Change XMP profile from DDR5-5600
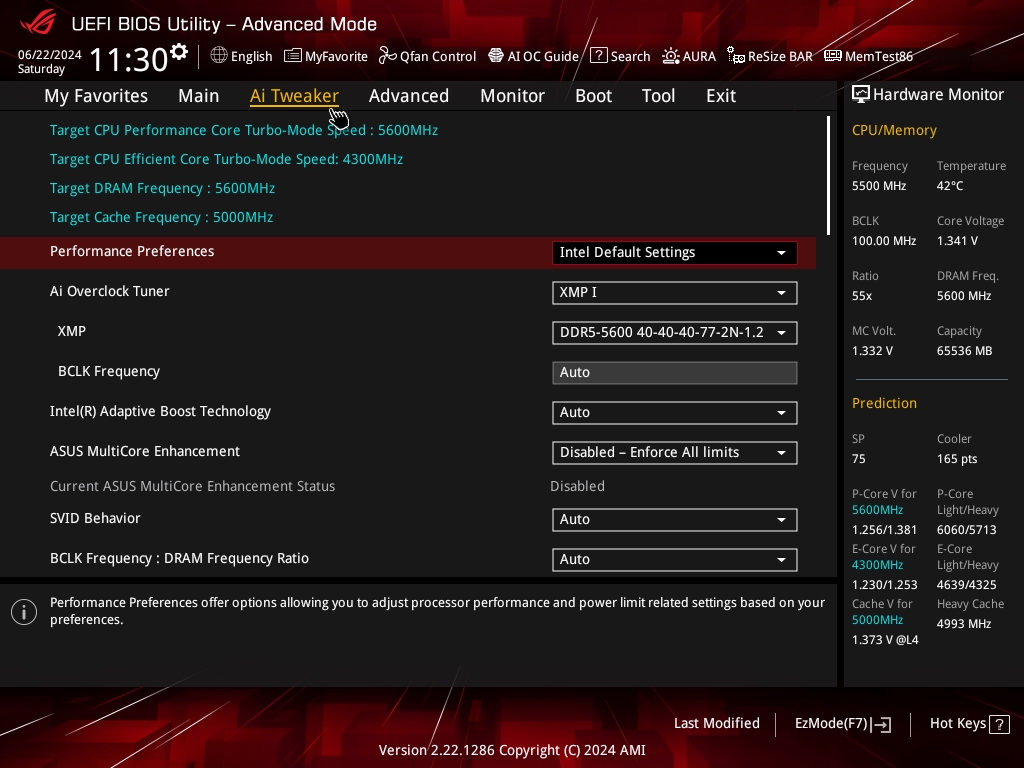The width and height of the screenshot is (1024, 768). (x=674, y=332)
